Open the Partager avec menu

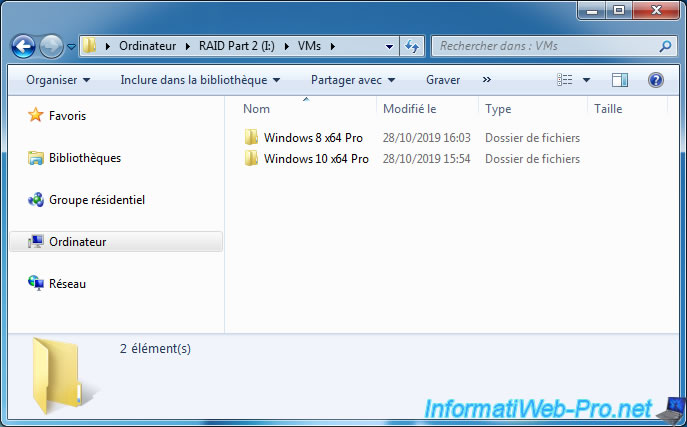[x=353, y=79]
